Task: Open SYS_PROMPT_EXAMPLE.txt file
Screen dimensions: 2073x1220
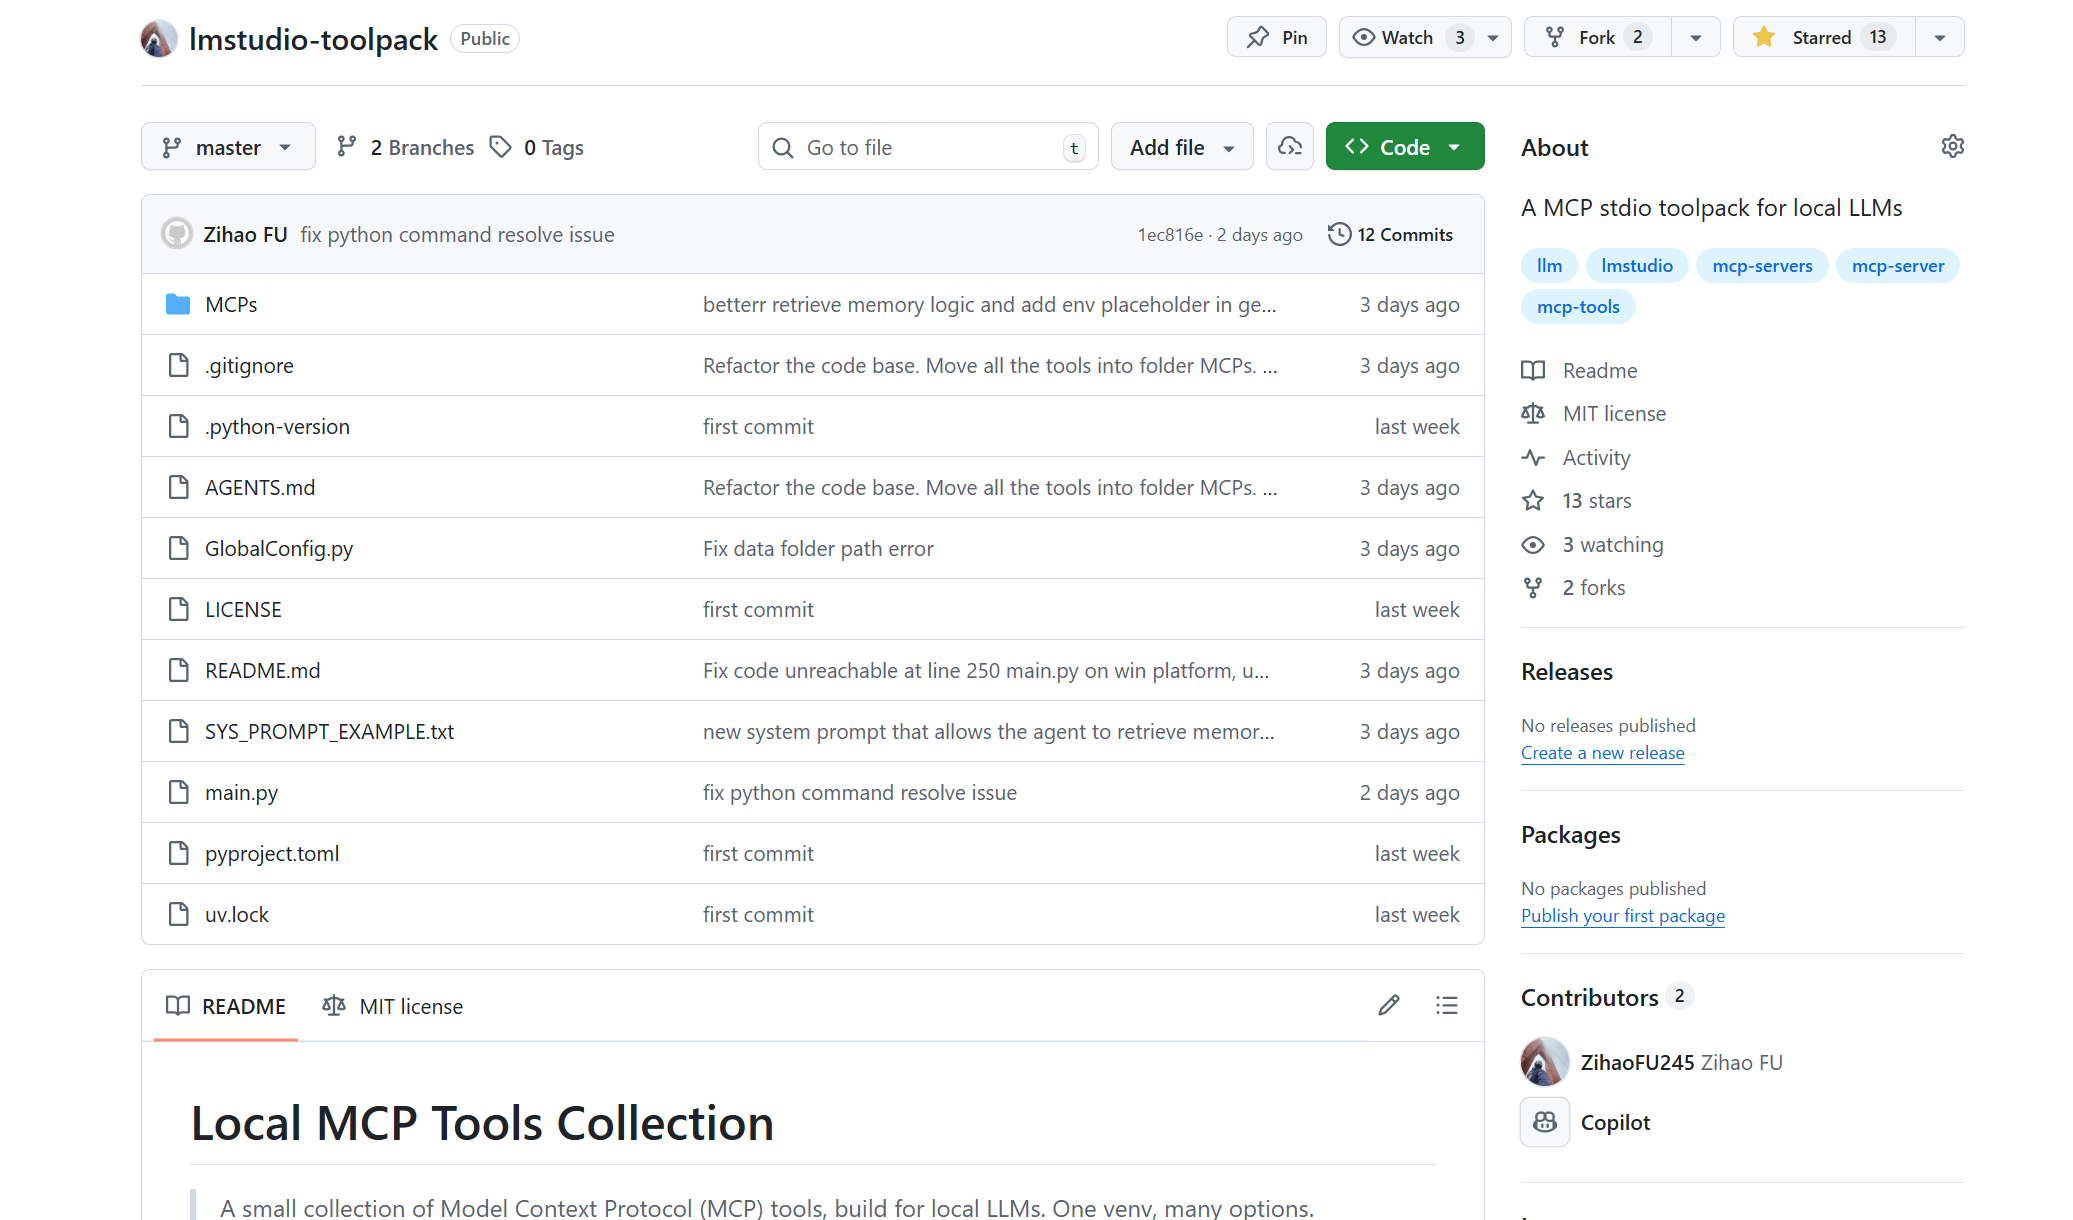Action: [329, 731]
